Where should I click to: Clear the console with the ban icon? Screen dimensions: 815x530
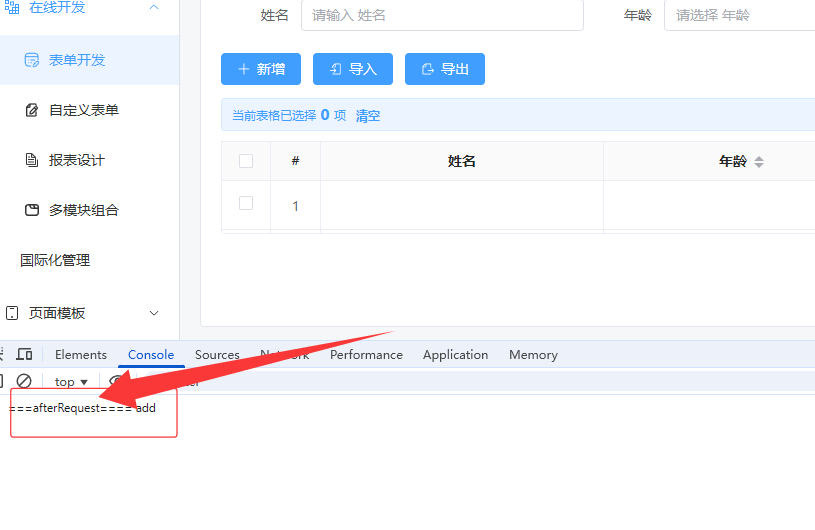click(24, 381)
